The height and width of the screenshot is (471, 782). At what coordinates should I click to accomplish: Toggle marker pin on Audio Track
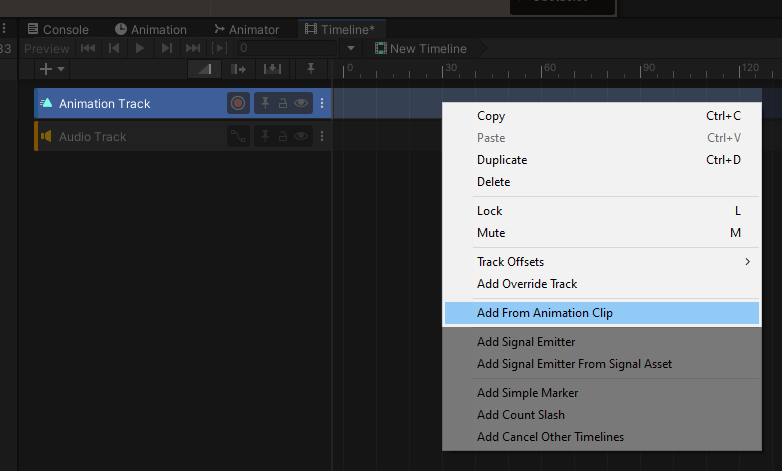click(266, 137)
